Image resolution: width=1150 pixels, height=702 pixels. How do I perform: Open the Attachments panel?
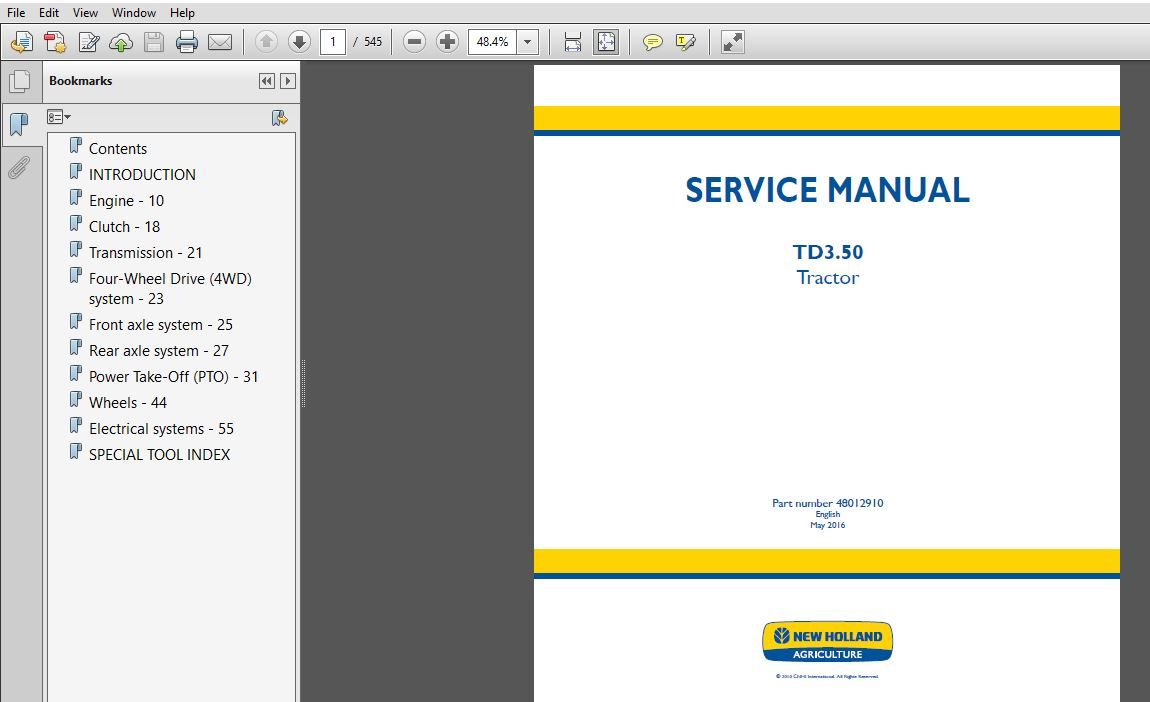21,167
